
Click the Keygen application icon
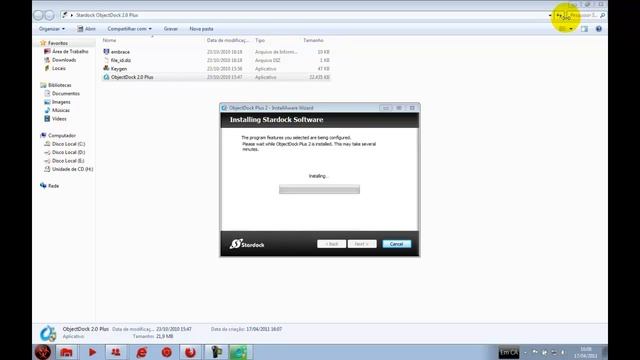[106, 69]
